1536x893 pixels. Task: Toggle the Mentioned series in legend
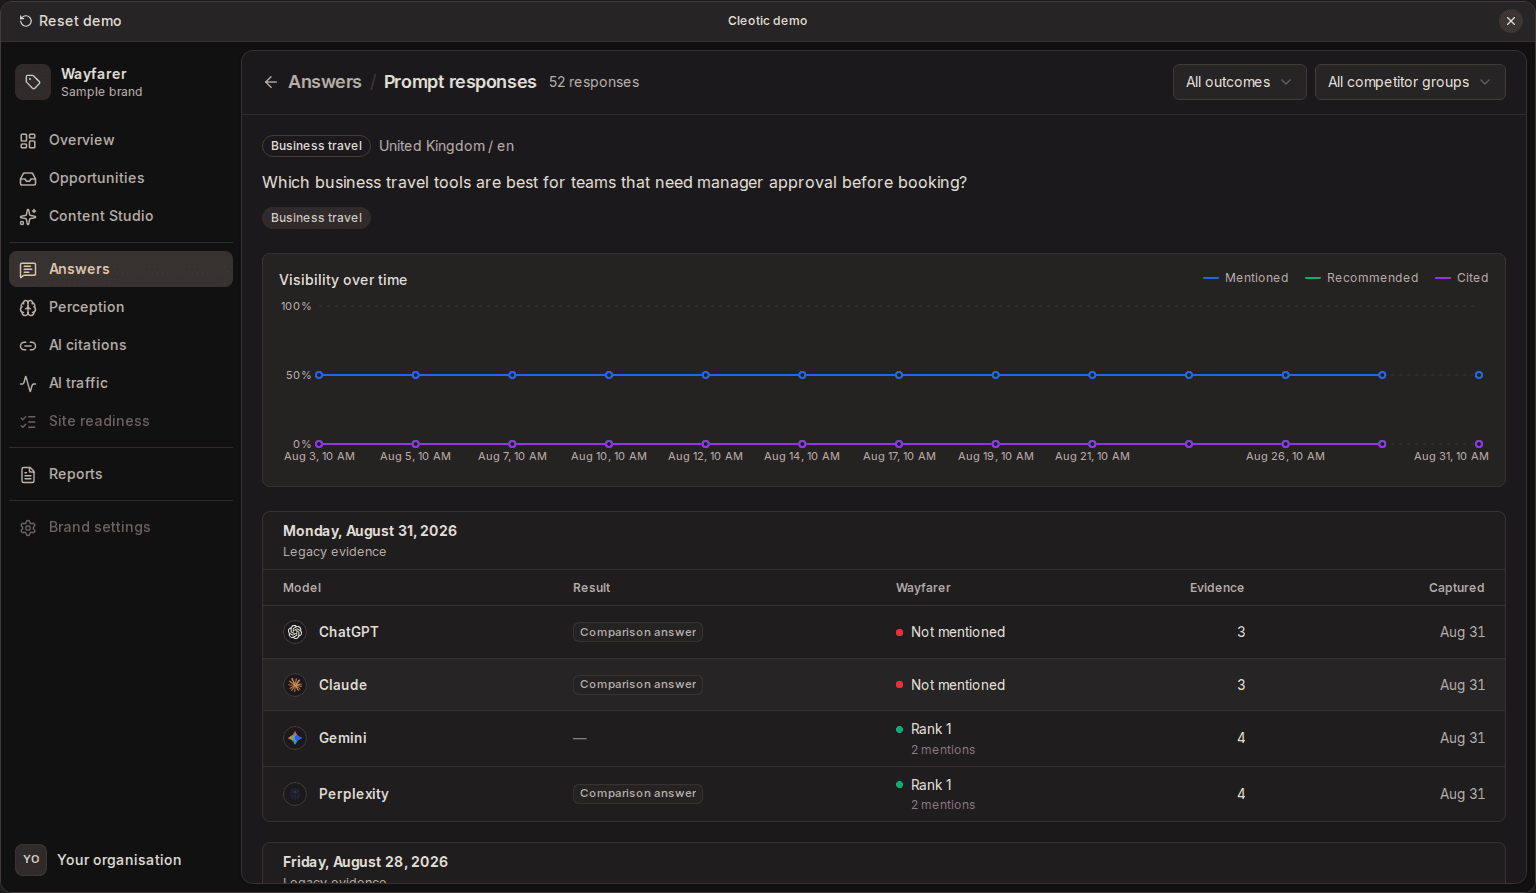1245,278
